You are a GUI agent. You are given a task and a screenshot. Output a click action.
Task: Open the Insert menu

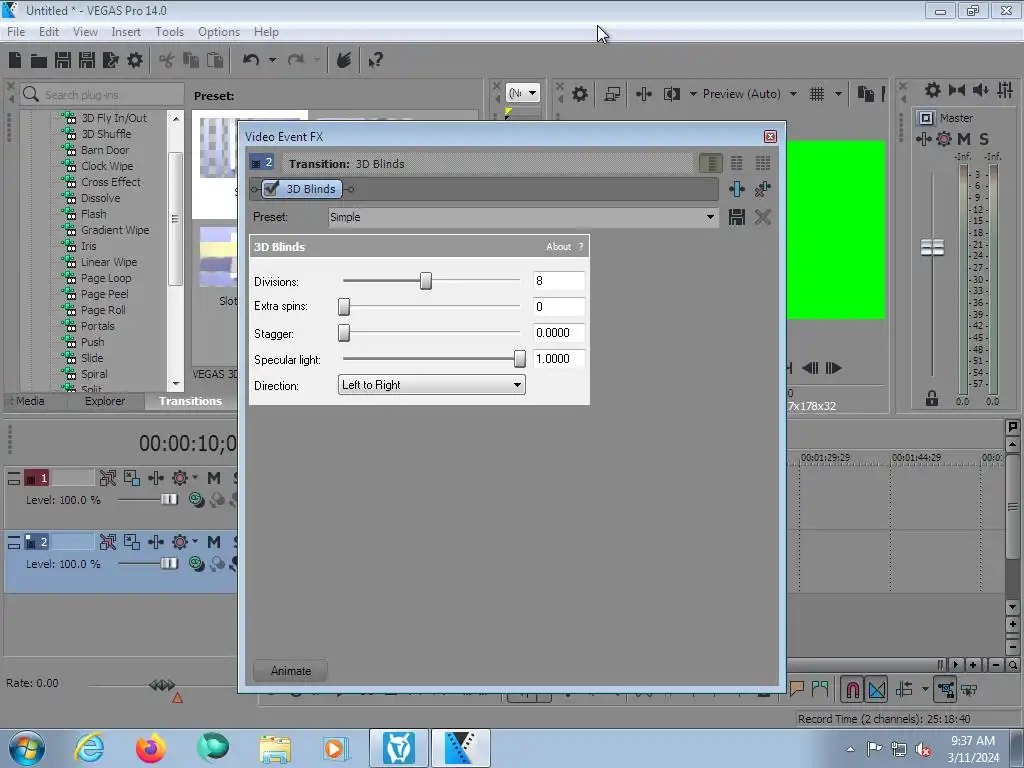[126, 31]
